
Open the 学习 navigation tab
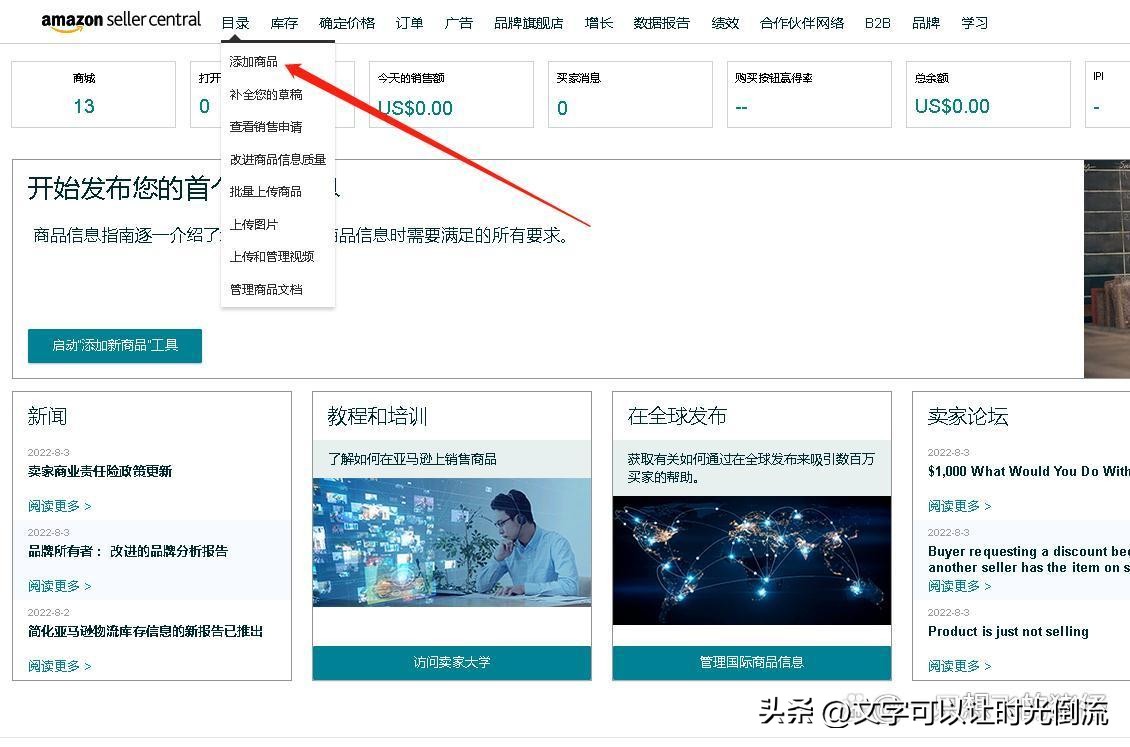974,22
